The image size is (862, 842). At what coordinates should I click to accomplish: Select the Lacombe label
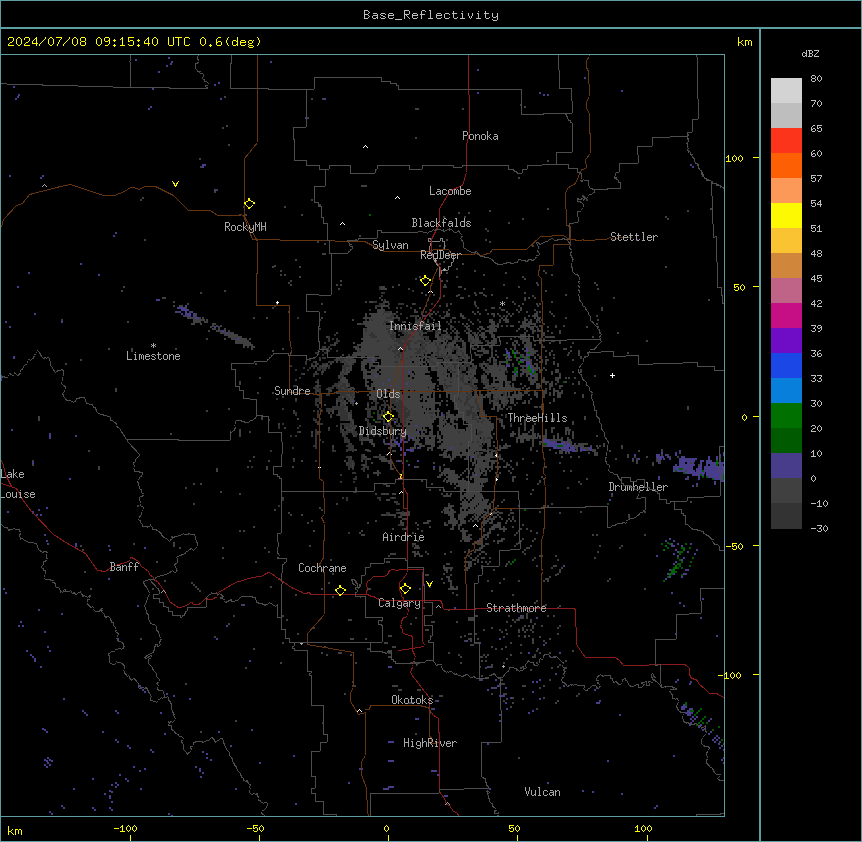[x=450, y=191]
